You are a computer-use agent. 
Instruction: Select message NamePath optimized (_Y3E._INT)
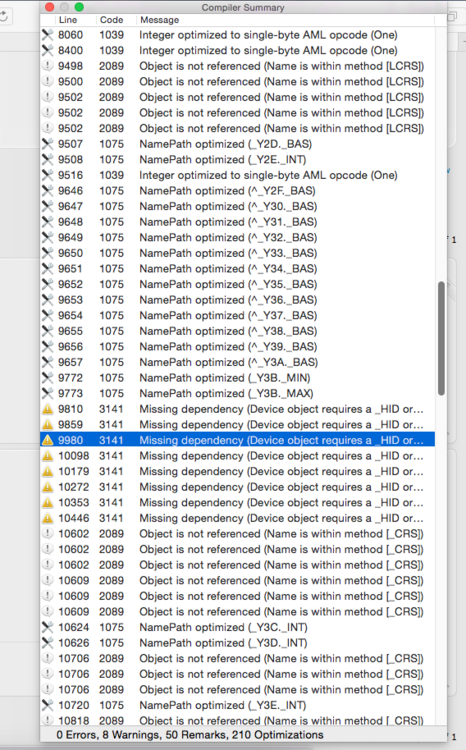(x=222, y=705)
